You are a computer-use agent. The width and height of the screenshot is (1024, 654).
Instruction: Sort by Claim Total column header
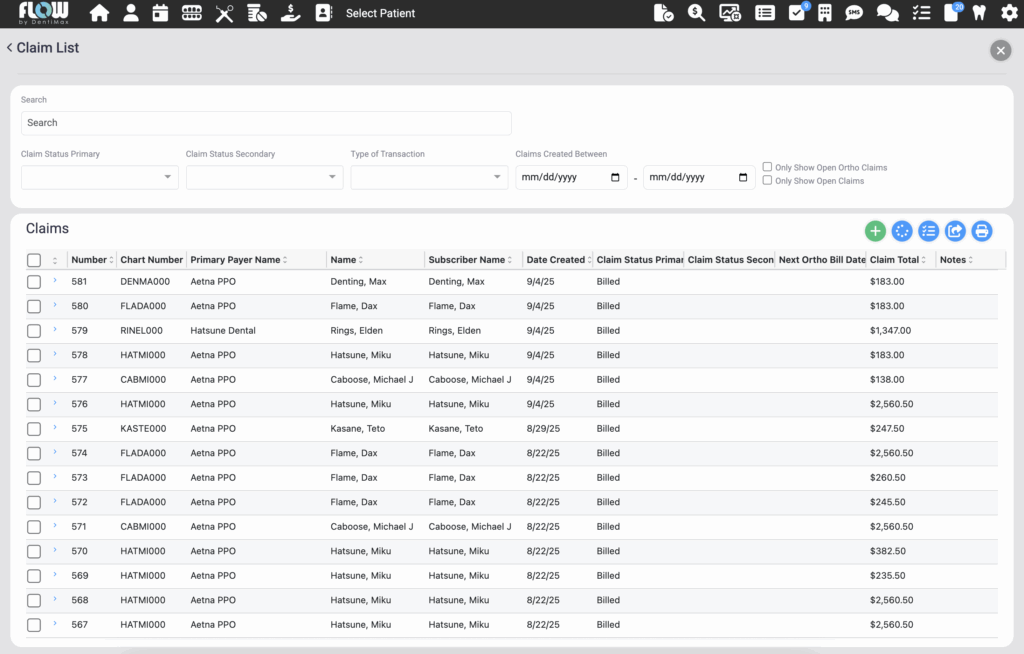click(x=894, y=260)
